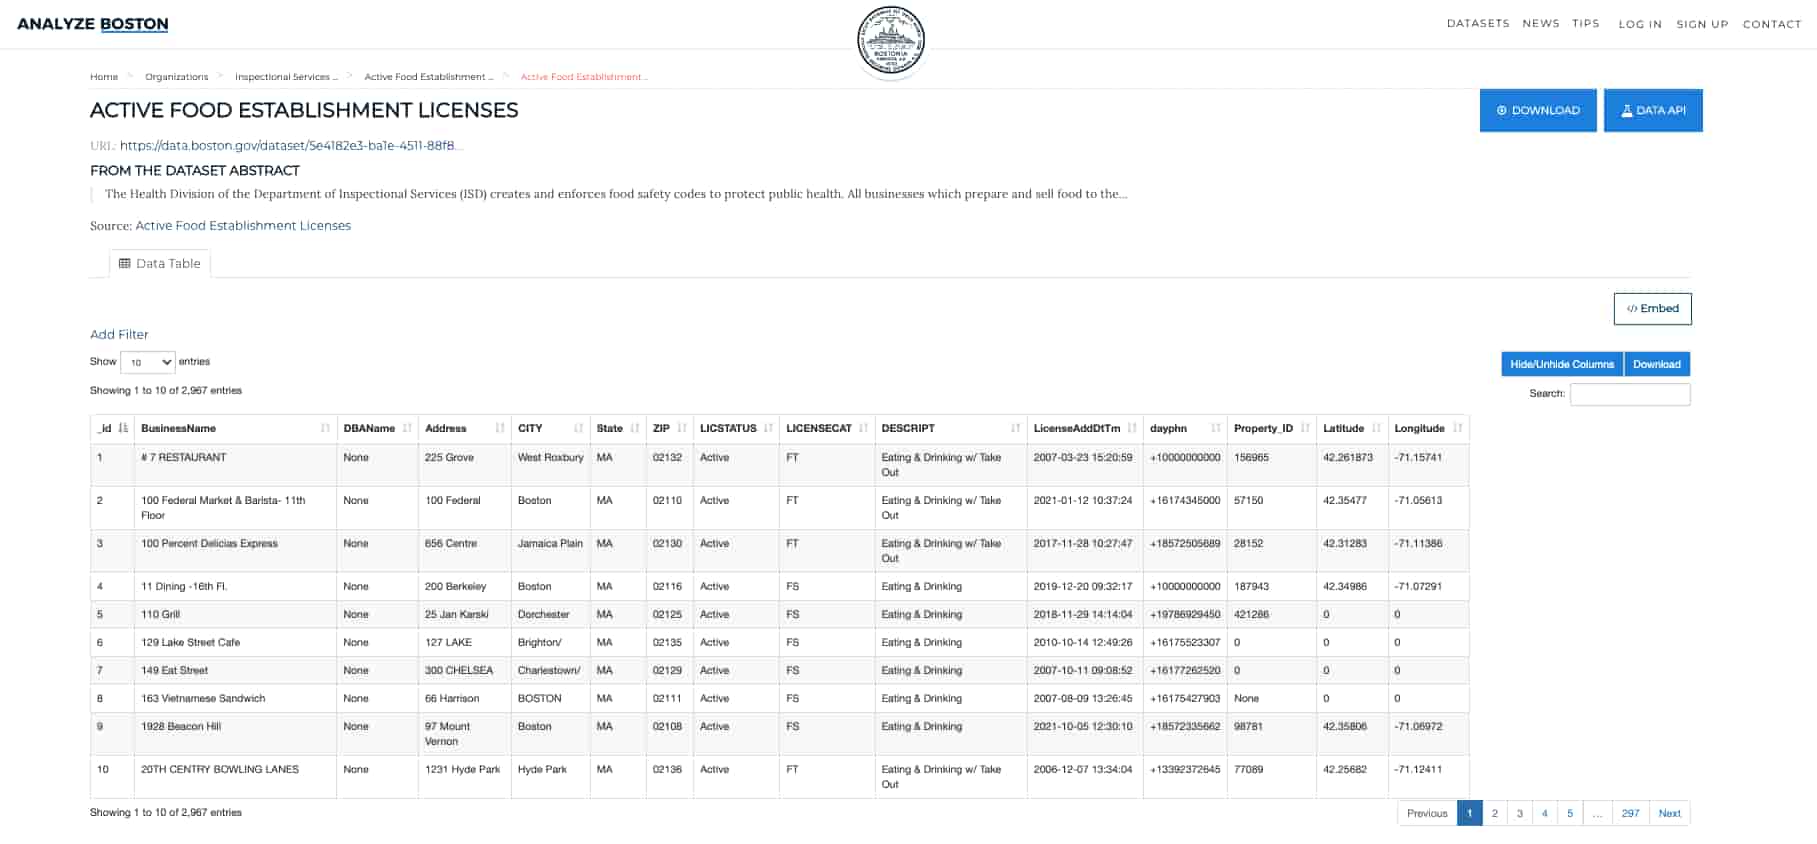Screen dimensions: 1817x844
Task: Open the Datasets menu in top navigation
Action: point(1477,23)
